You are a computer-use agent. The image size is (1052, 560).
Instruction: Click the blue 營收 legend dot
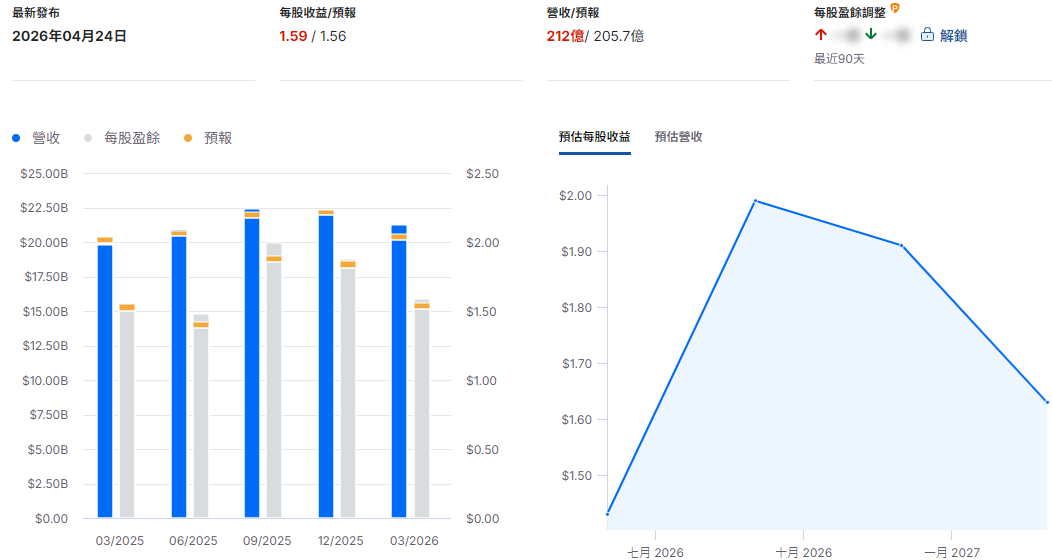[x=16, y=138]
